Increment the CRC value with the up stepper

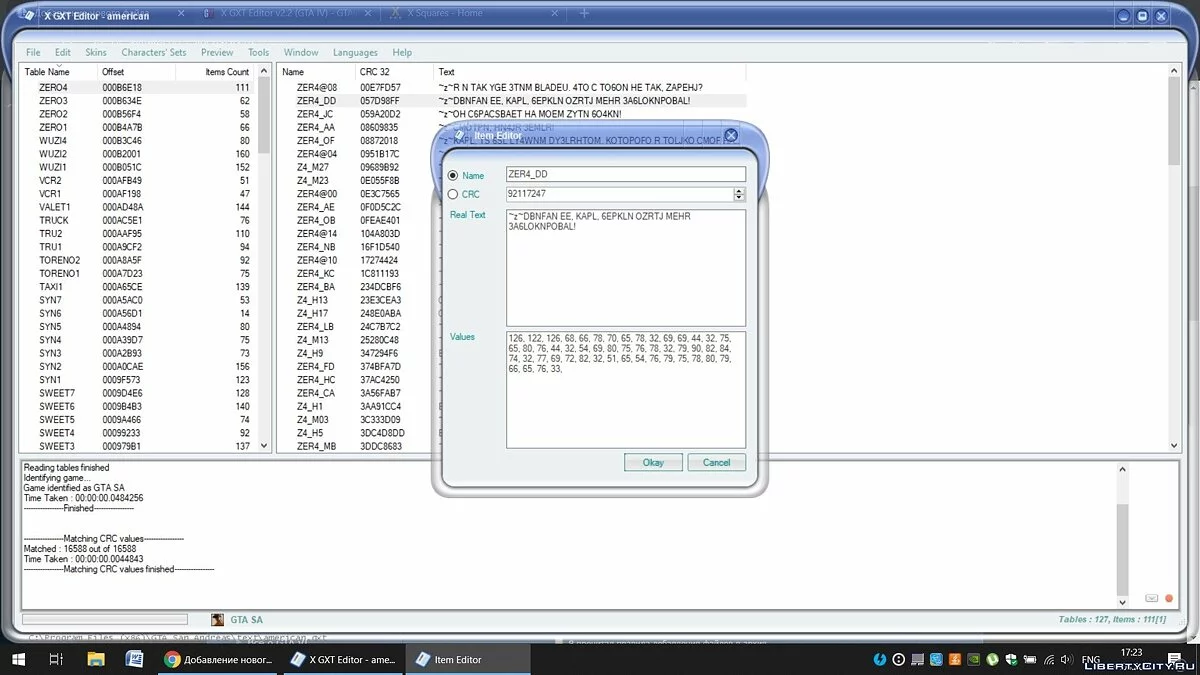click(x=738, y=190)
